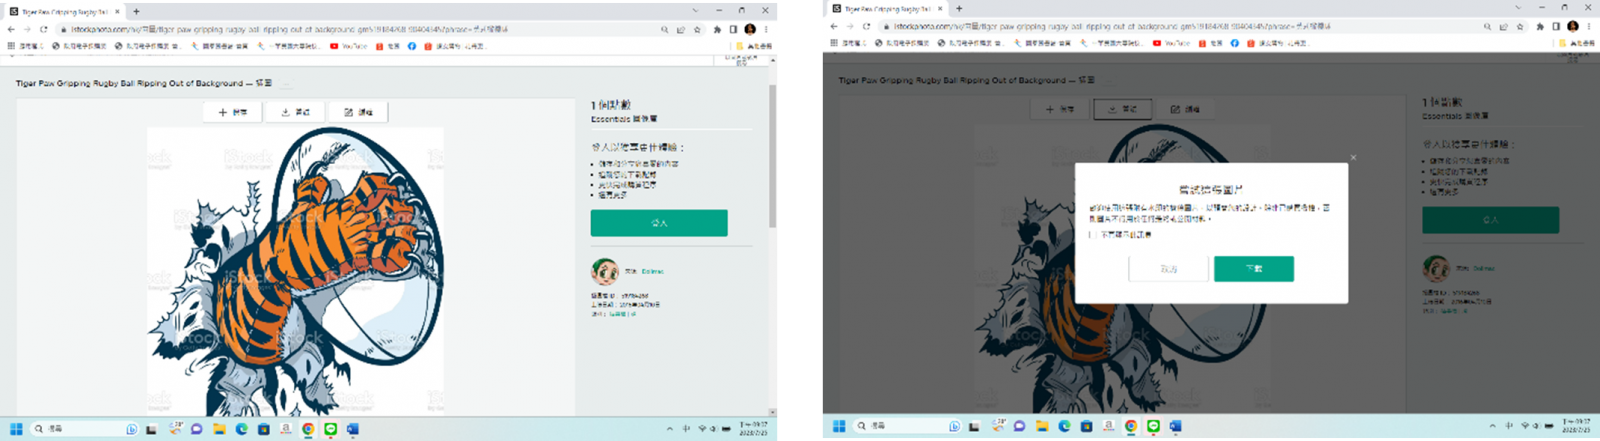Open the Extensions puzzle icon in the right browser
Screen dimensions: 1600x441
click(x=1540, y=26)
